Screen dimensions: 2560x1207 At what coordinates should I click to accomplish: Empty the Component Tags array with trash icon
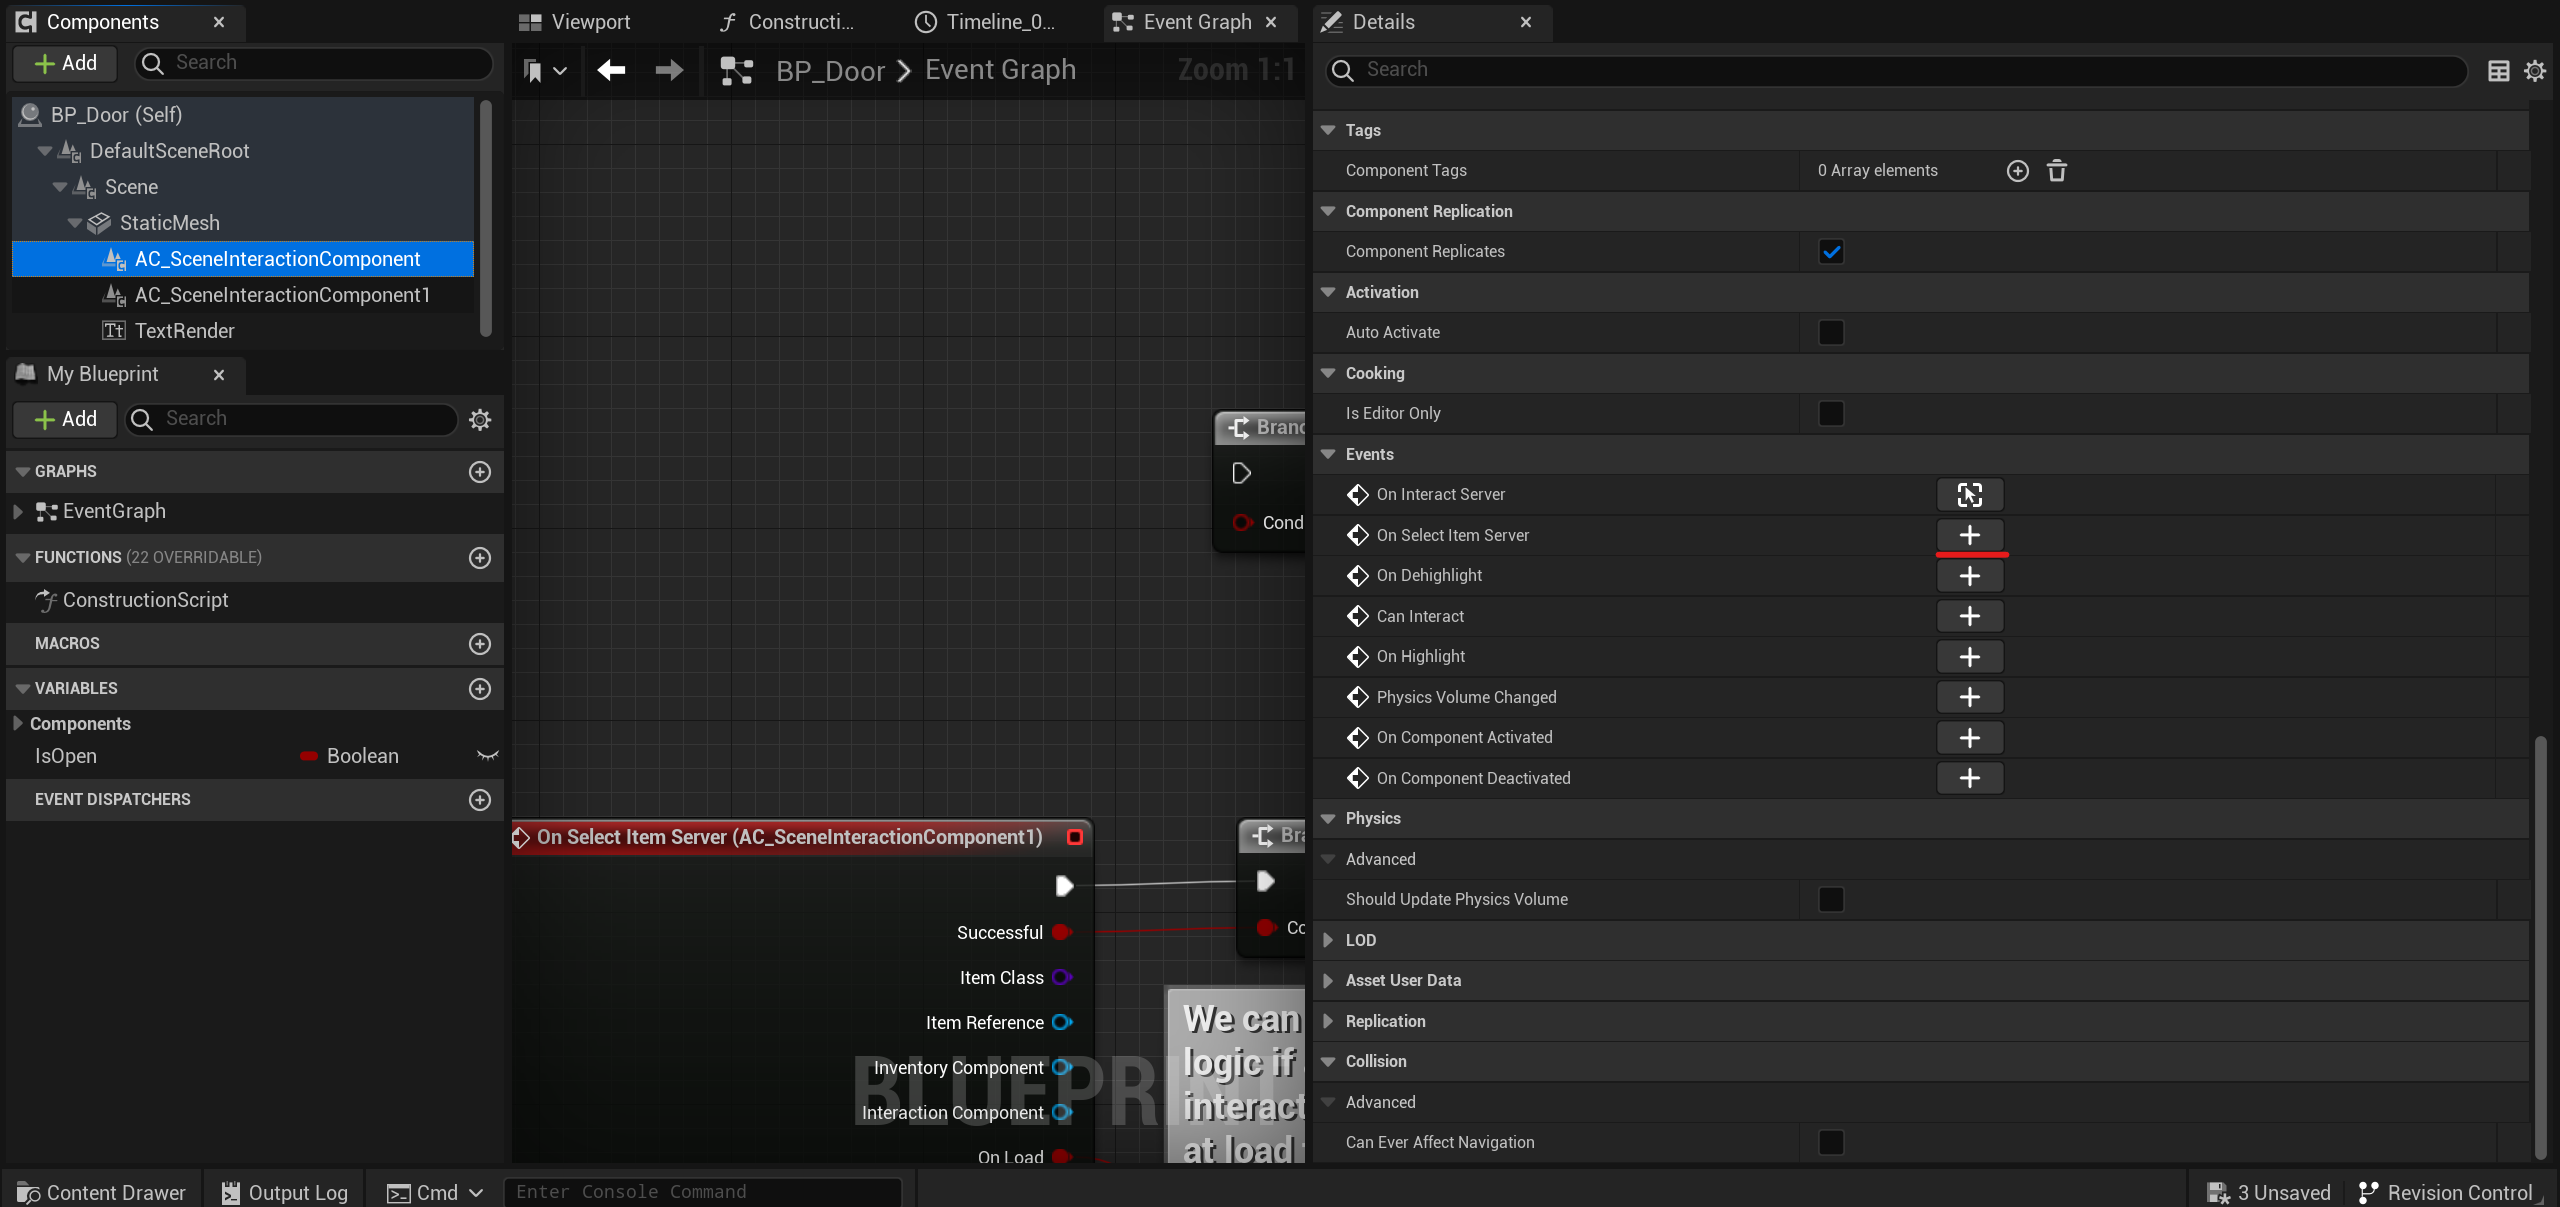tap(2056, 171)
